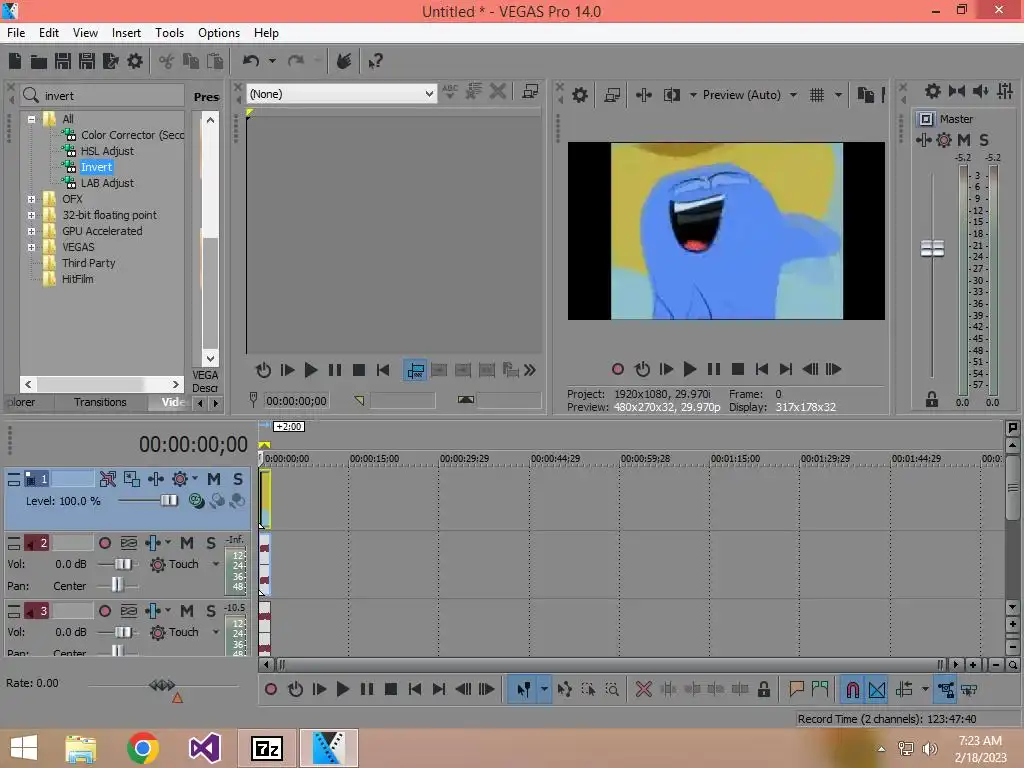Screen dimensions: 1024x768
Task: Open Chrome from the Windows taskbar
Action: (x=142, y=748)
